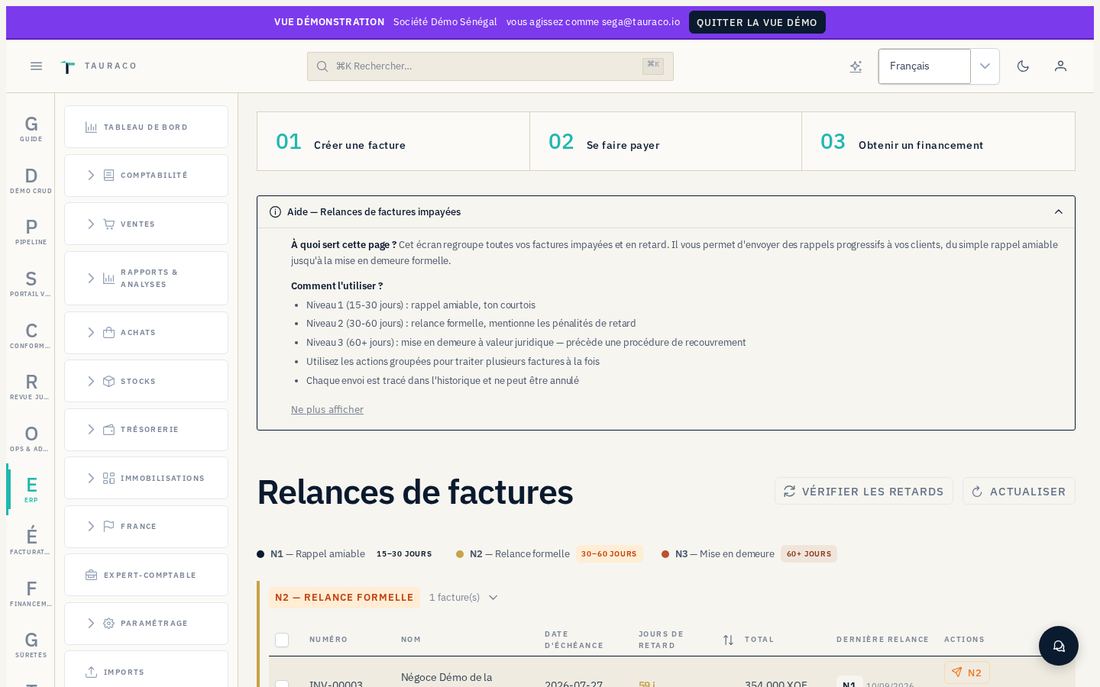Go to step 01 Créer une facture
Screen dimensions: 1100x687
pos(394,141)
